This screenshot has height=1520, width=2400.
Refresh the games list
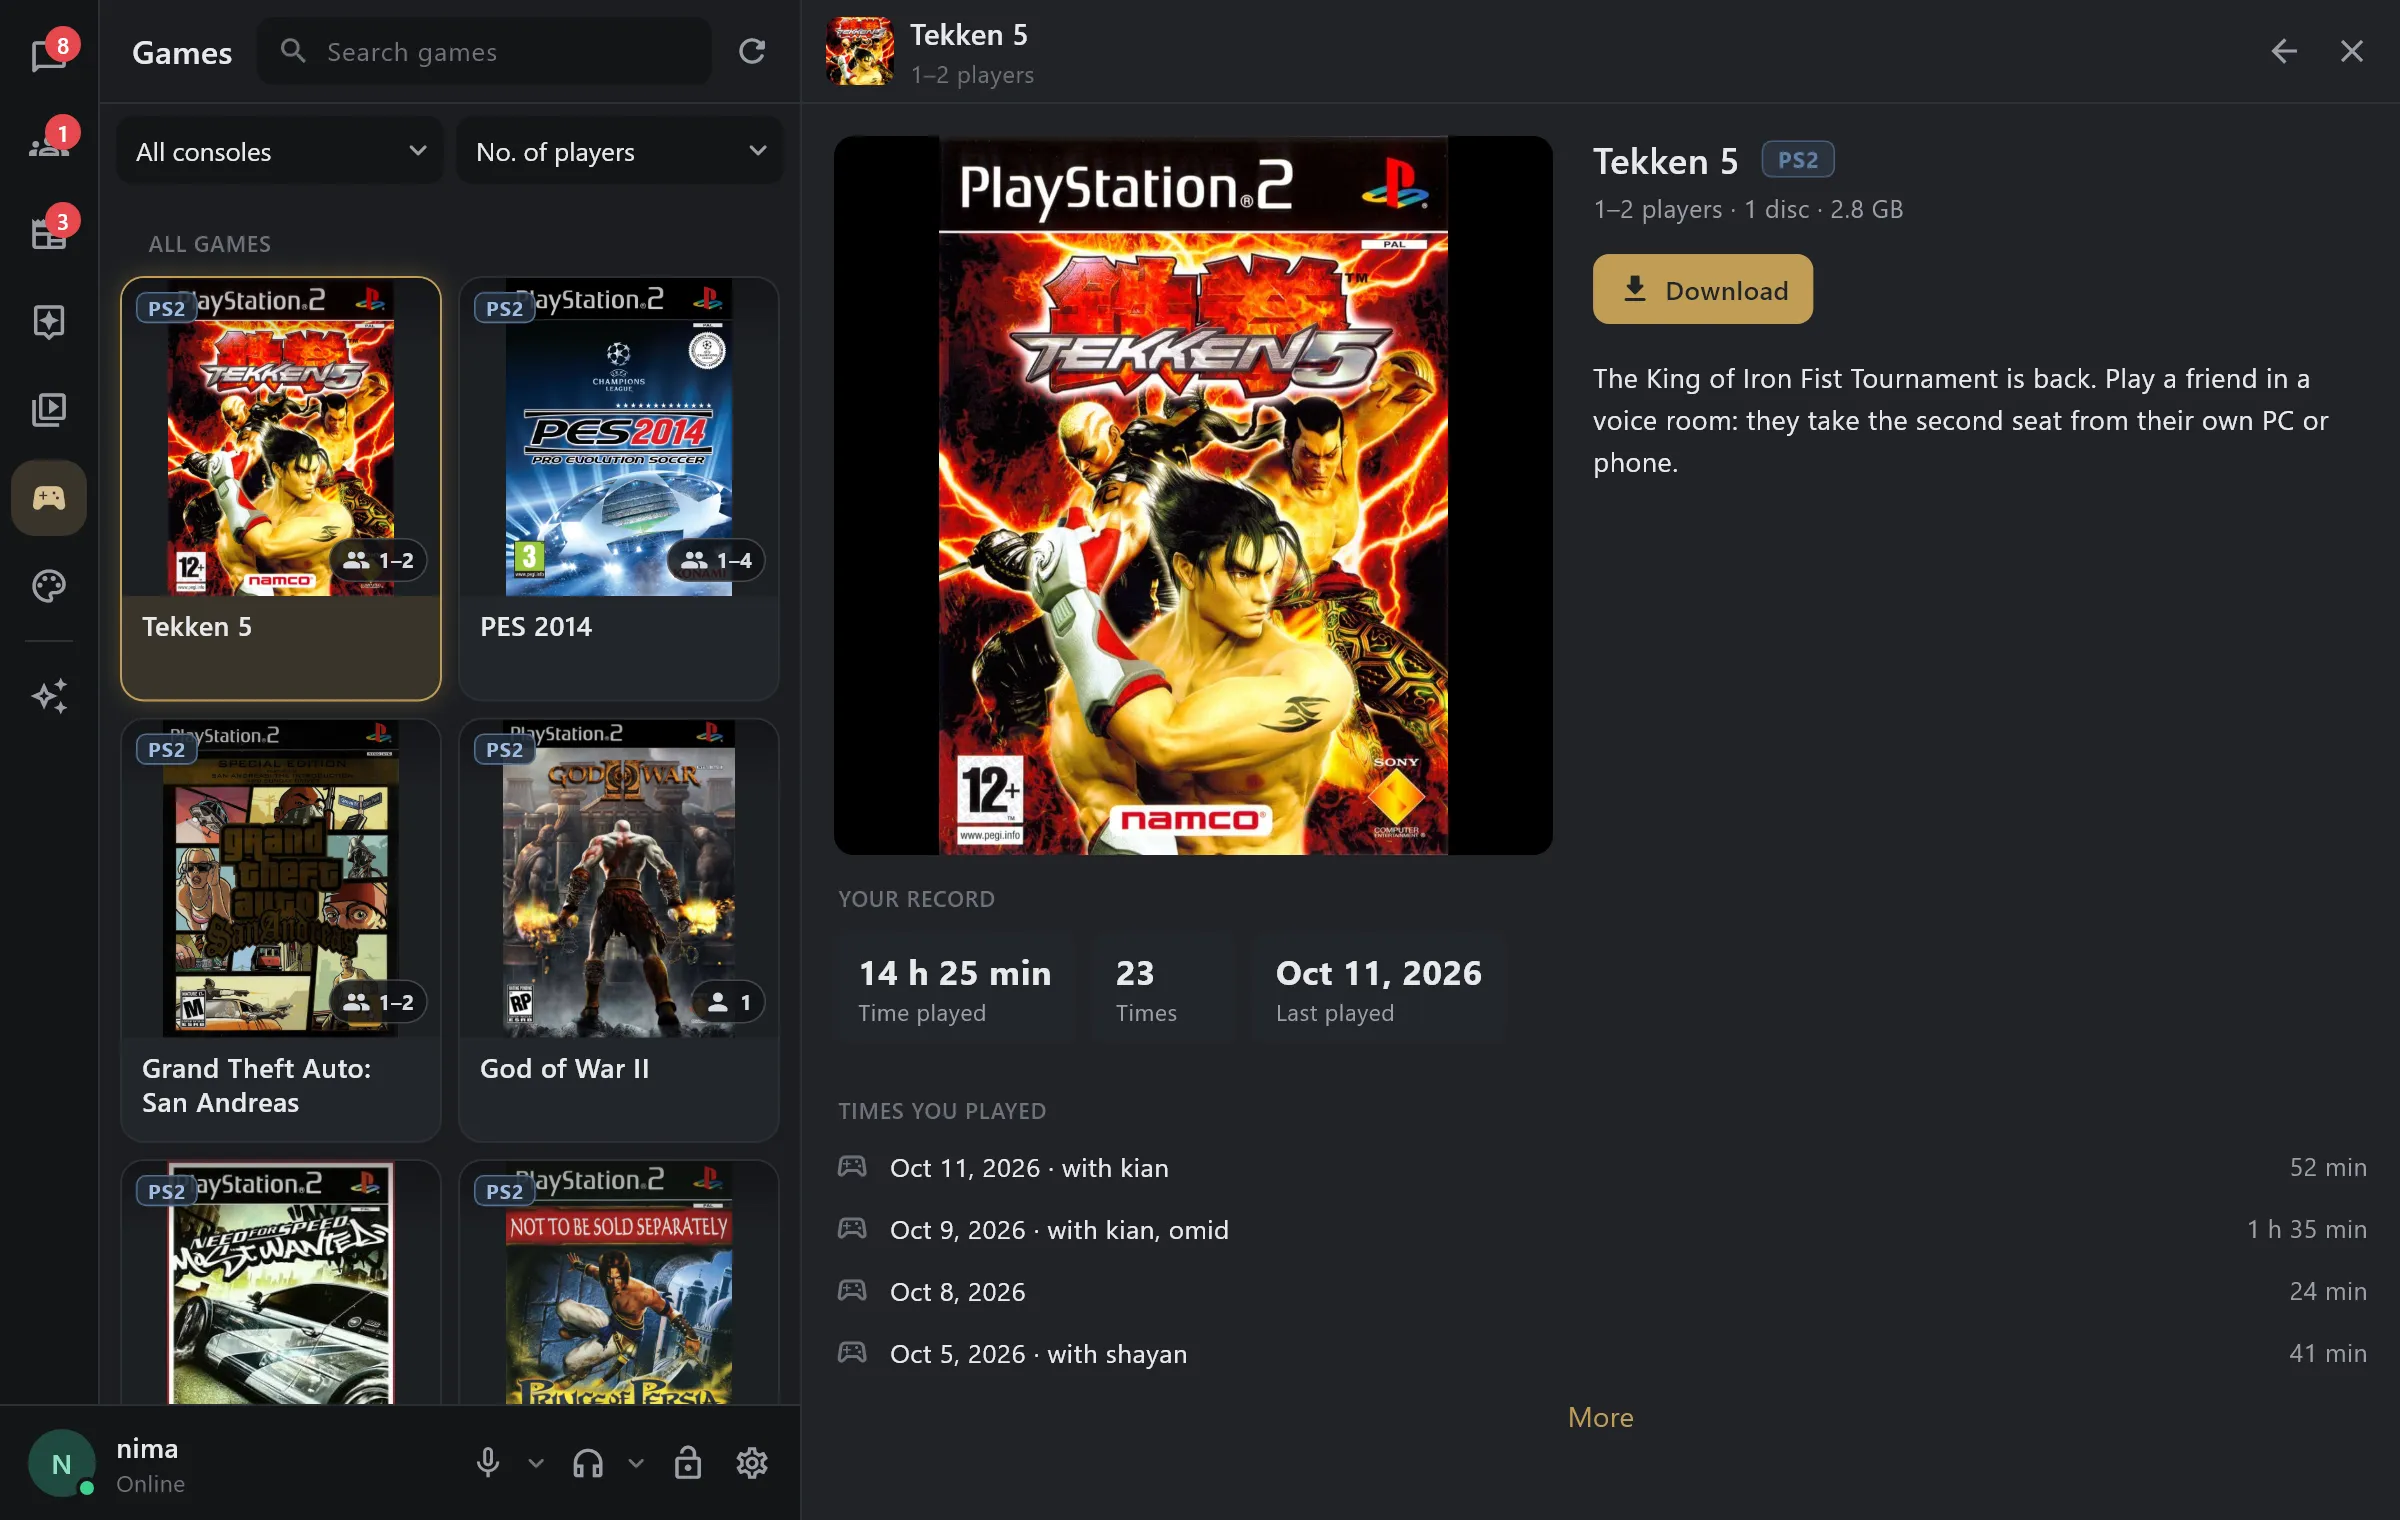coord(752,51)
